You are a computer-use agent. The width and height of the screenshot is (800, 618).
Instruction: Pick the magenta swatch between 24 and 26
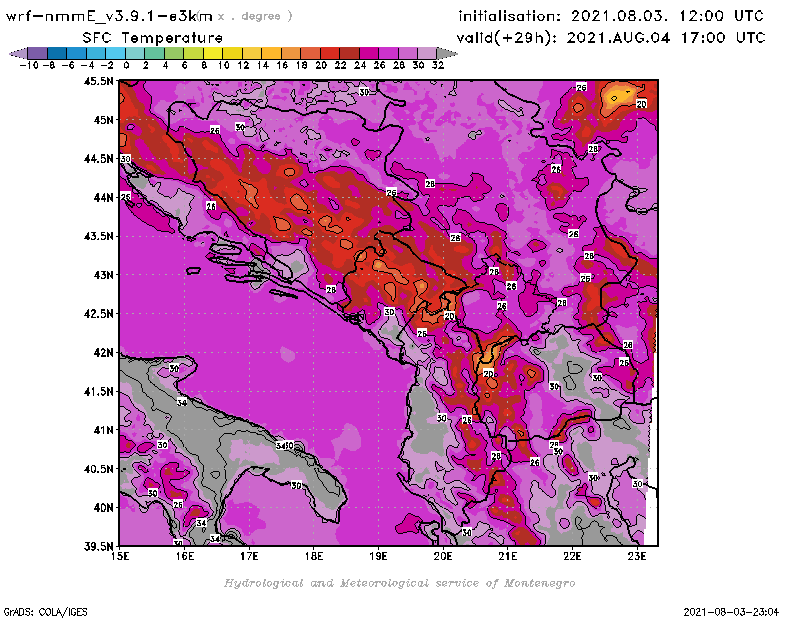[x=369, y=53]
